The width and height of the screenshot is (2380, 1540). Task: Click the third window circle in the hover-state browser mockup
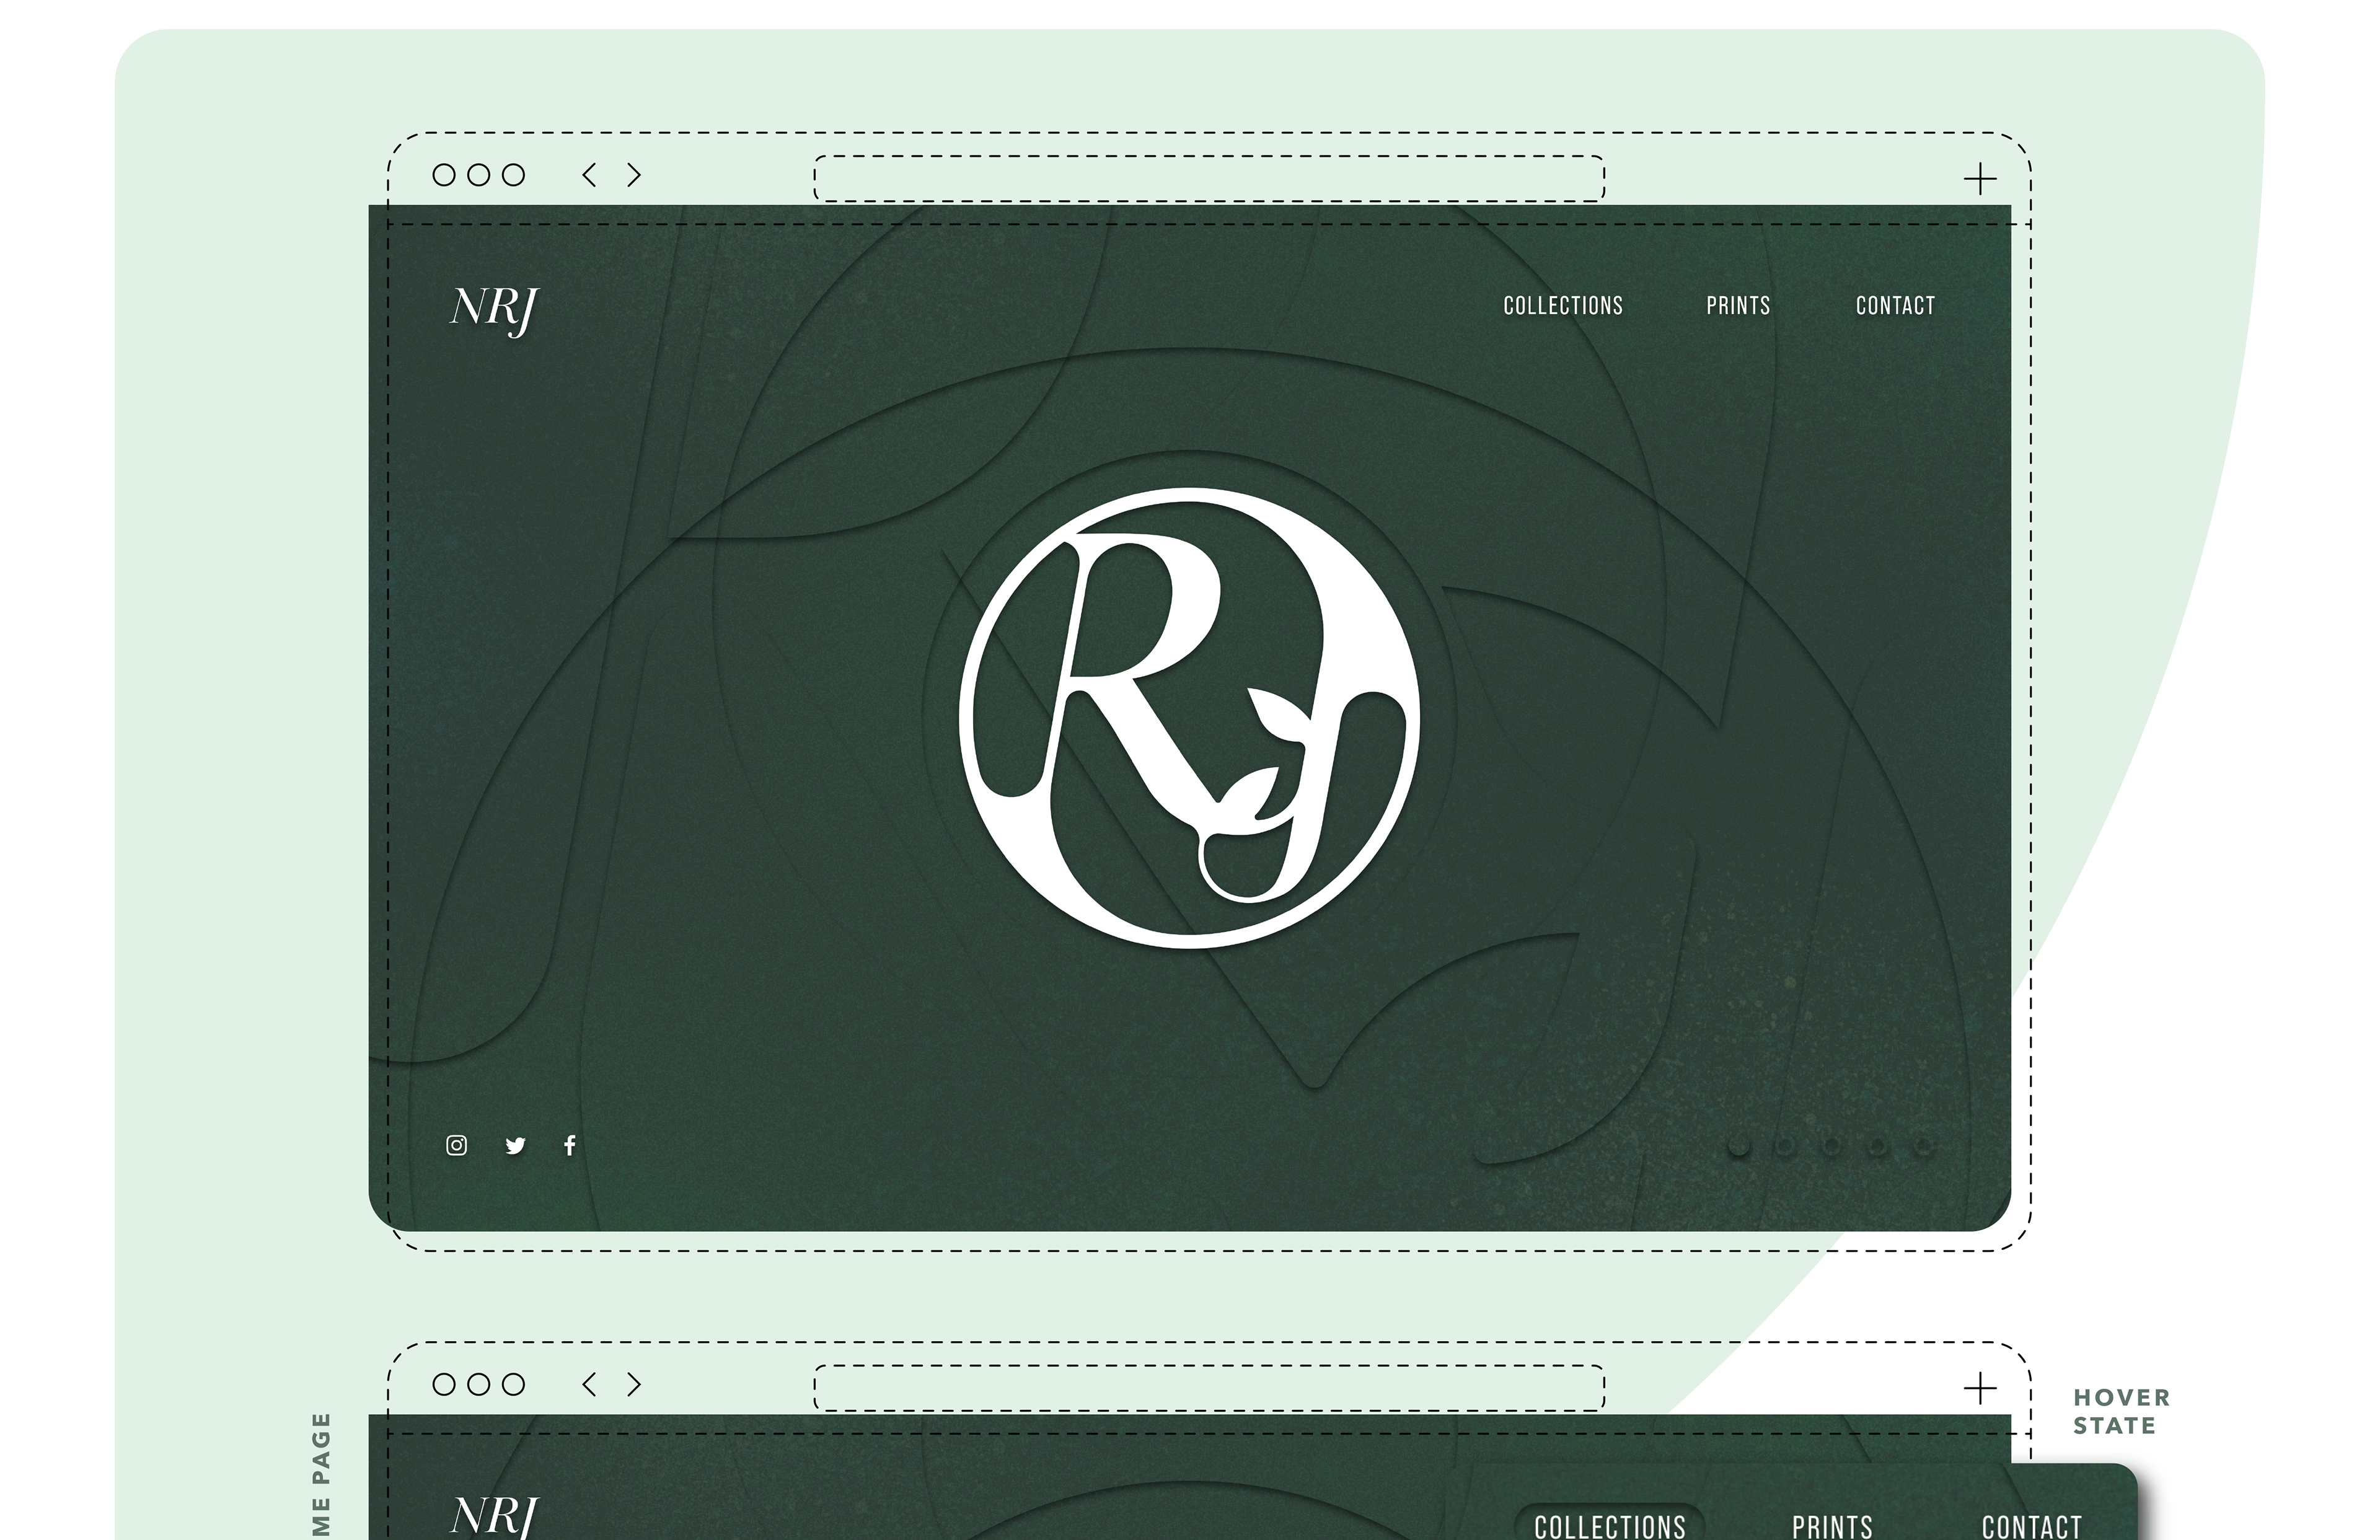[513, 1384]
